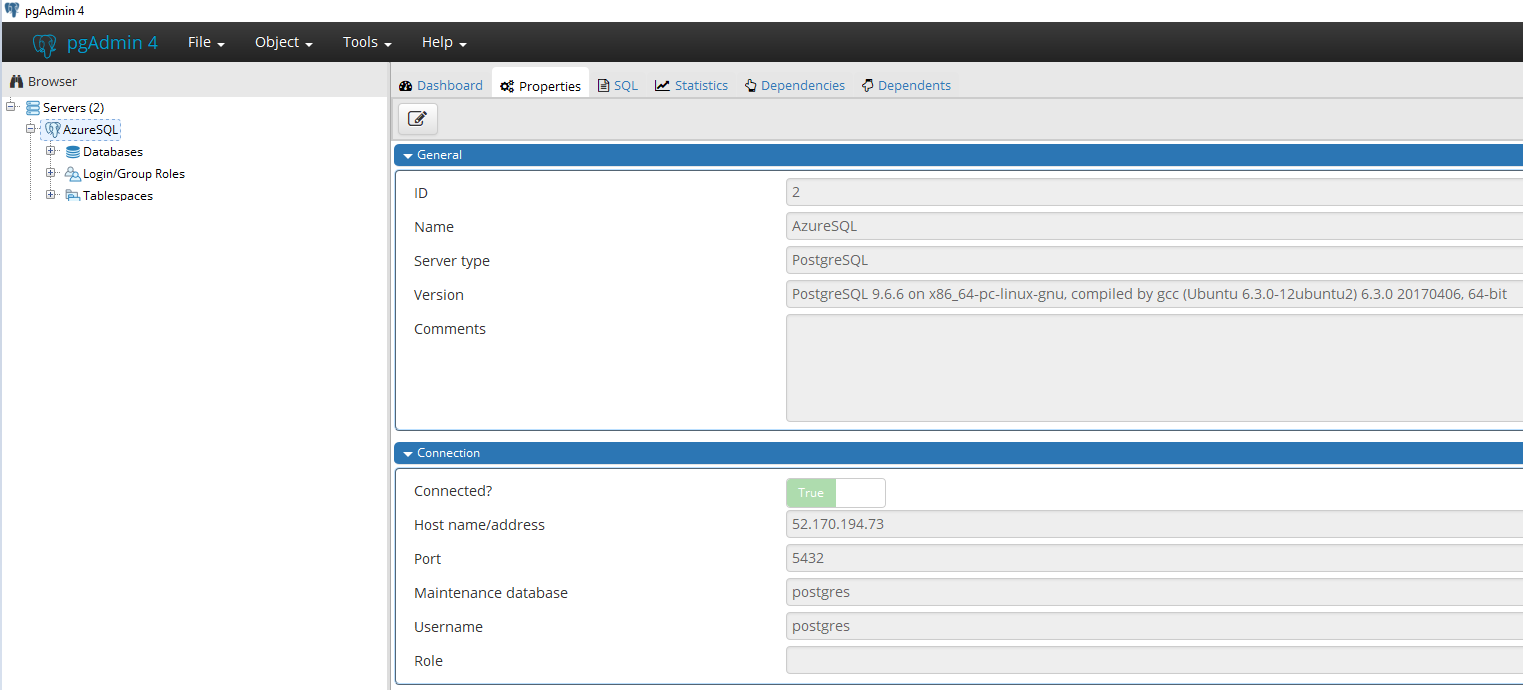This screenshot has height=690, width=1523.
Task: Expand the Login/Group Roles node
Action: [51, 173]
